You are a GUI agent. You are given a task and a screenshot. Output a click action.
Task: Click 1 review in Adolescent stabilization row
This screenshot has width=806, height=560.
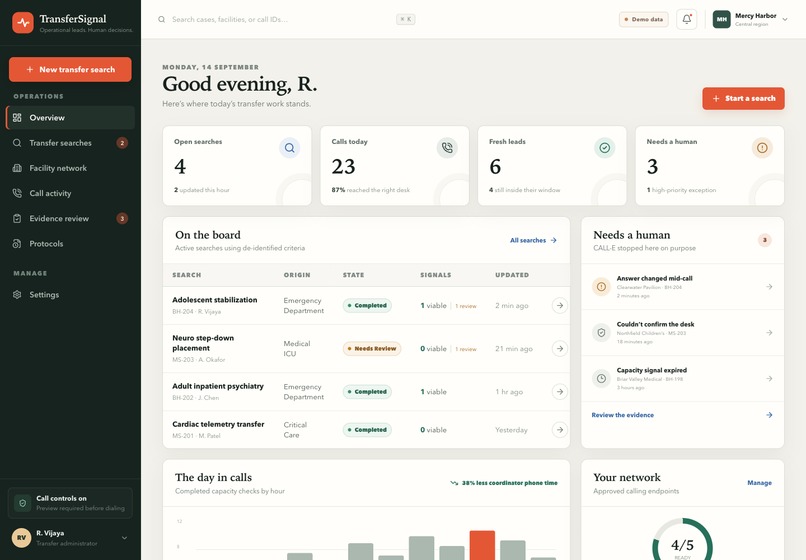(466, 306)
